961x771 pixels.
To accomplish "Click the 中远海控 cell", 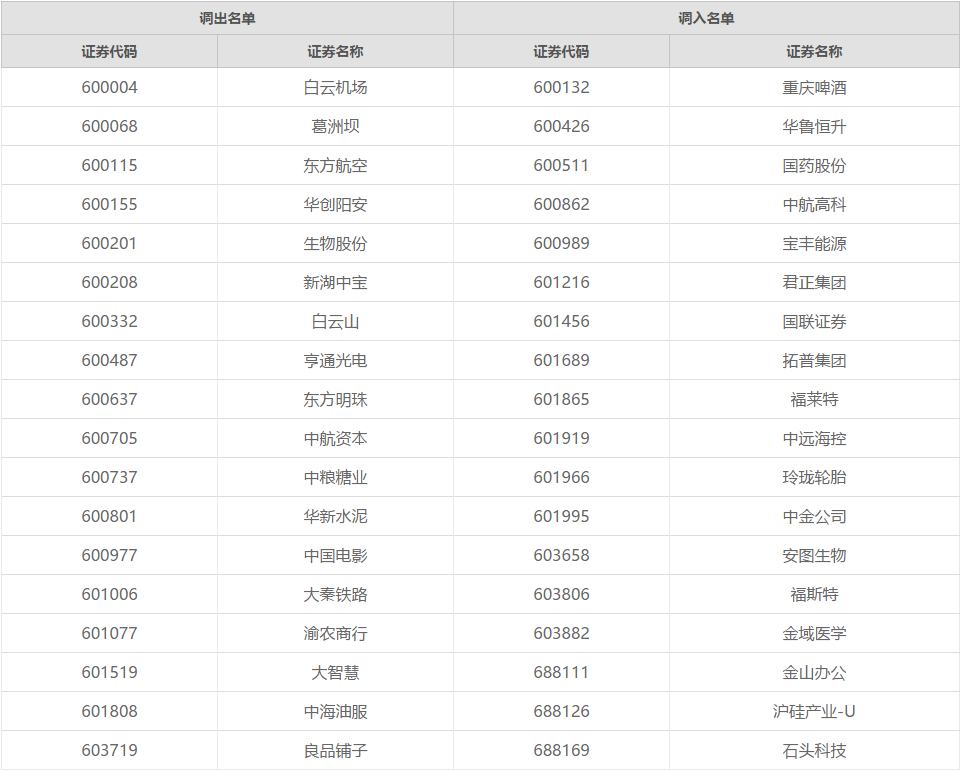I will (x=814, y=439).
